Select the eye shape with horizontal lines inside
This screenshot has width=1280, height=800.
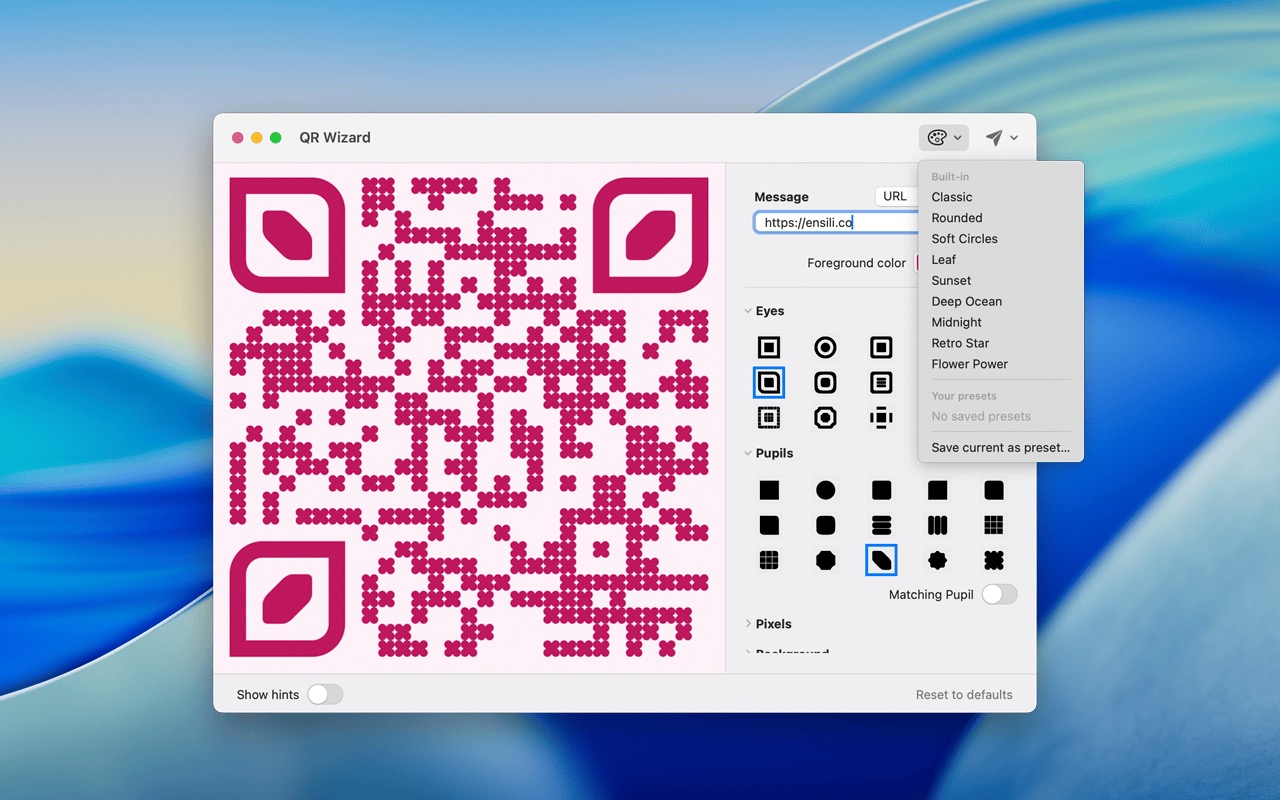(x=881, y=382)
